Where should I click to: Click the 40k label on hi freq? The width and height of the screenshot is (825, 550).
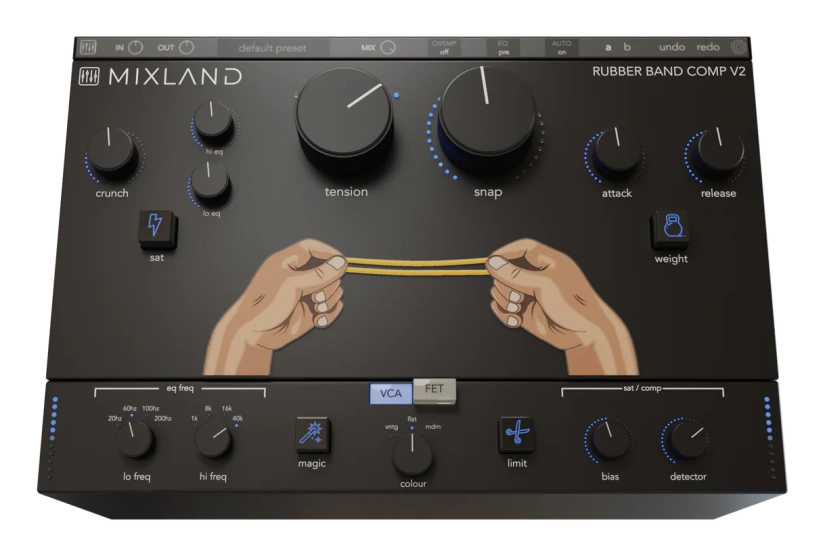tap(238, 418)
